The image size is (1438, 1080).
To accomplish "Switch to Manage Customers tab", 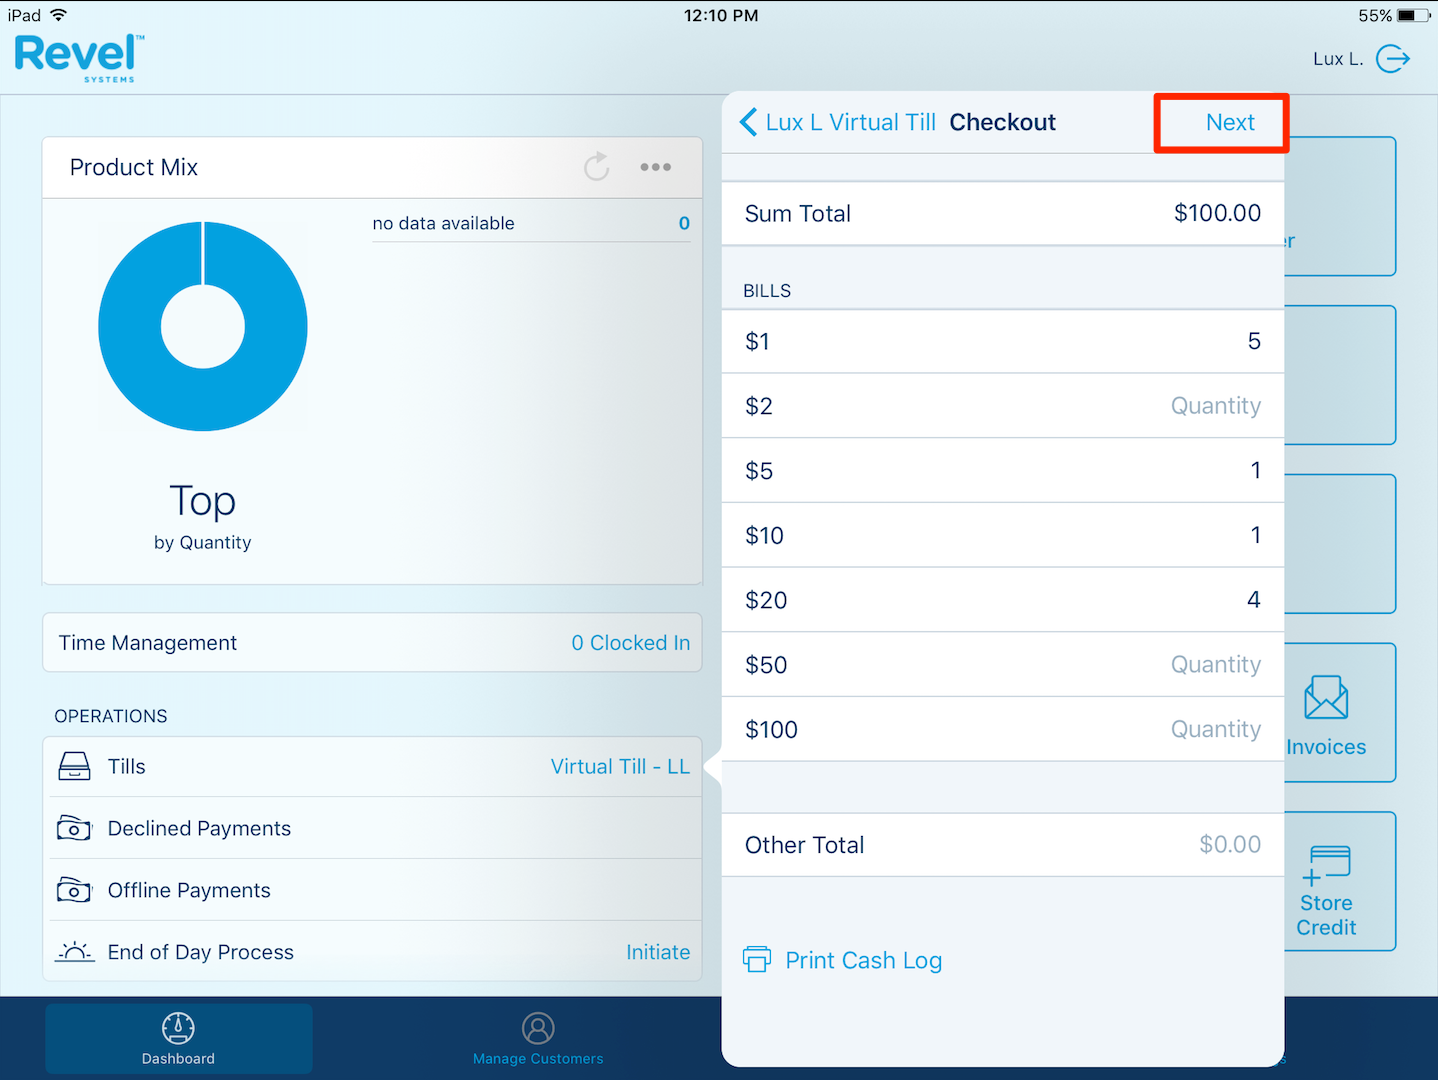I will 538,1038.
